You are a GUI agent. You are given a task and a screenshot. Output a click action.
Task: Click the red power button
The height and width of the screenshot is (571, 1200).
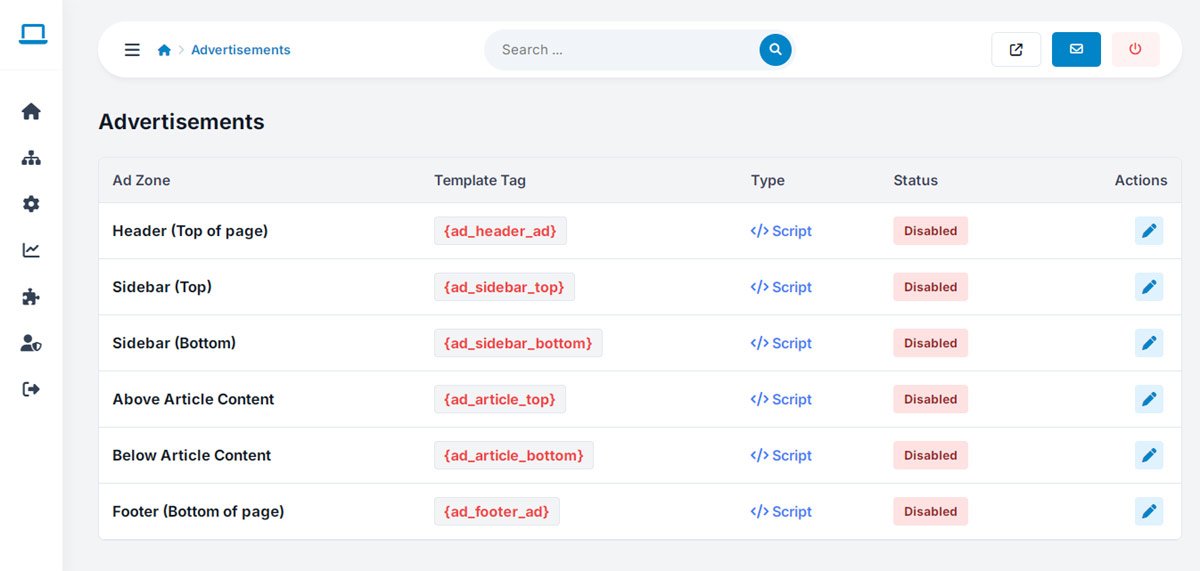point(1135,50)
